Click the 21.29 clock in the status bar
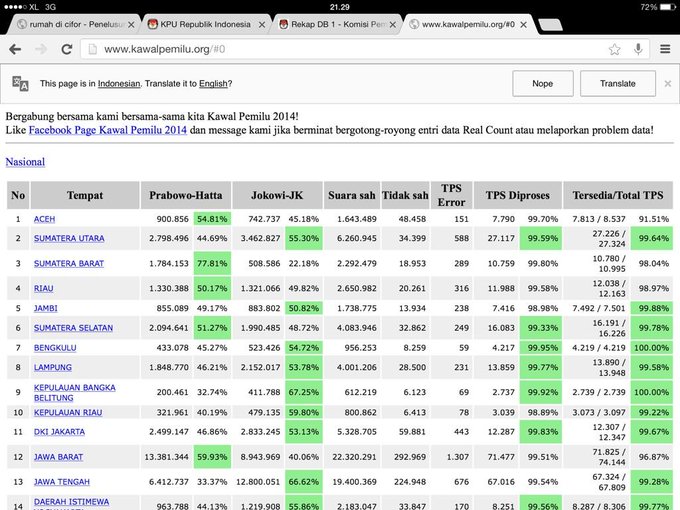 (340, 7)
